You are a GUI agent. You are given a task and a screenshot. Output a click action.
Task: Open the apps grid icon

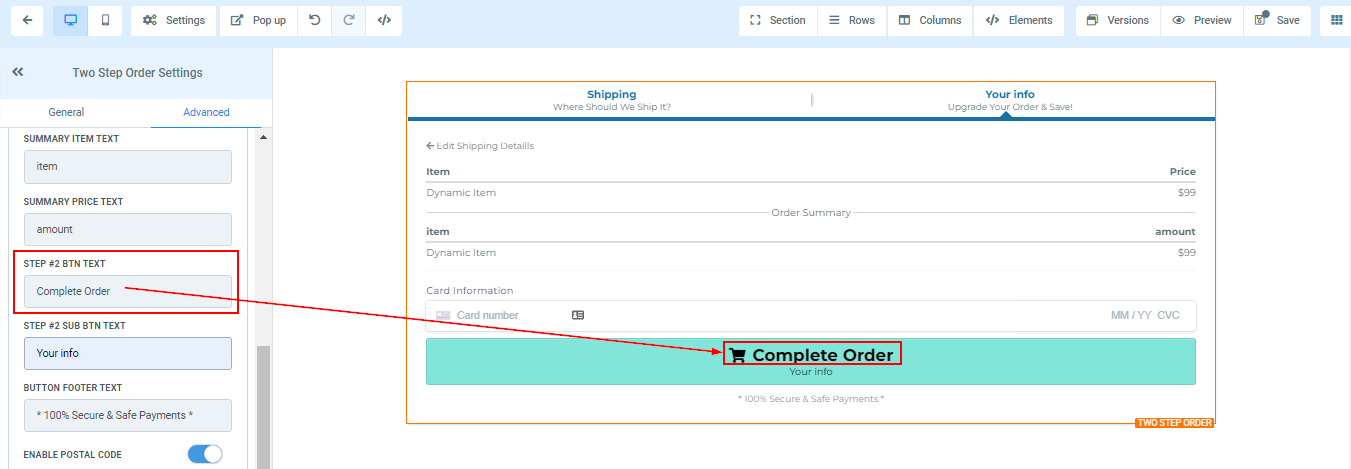coord(1336,20)
